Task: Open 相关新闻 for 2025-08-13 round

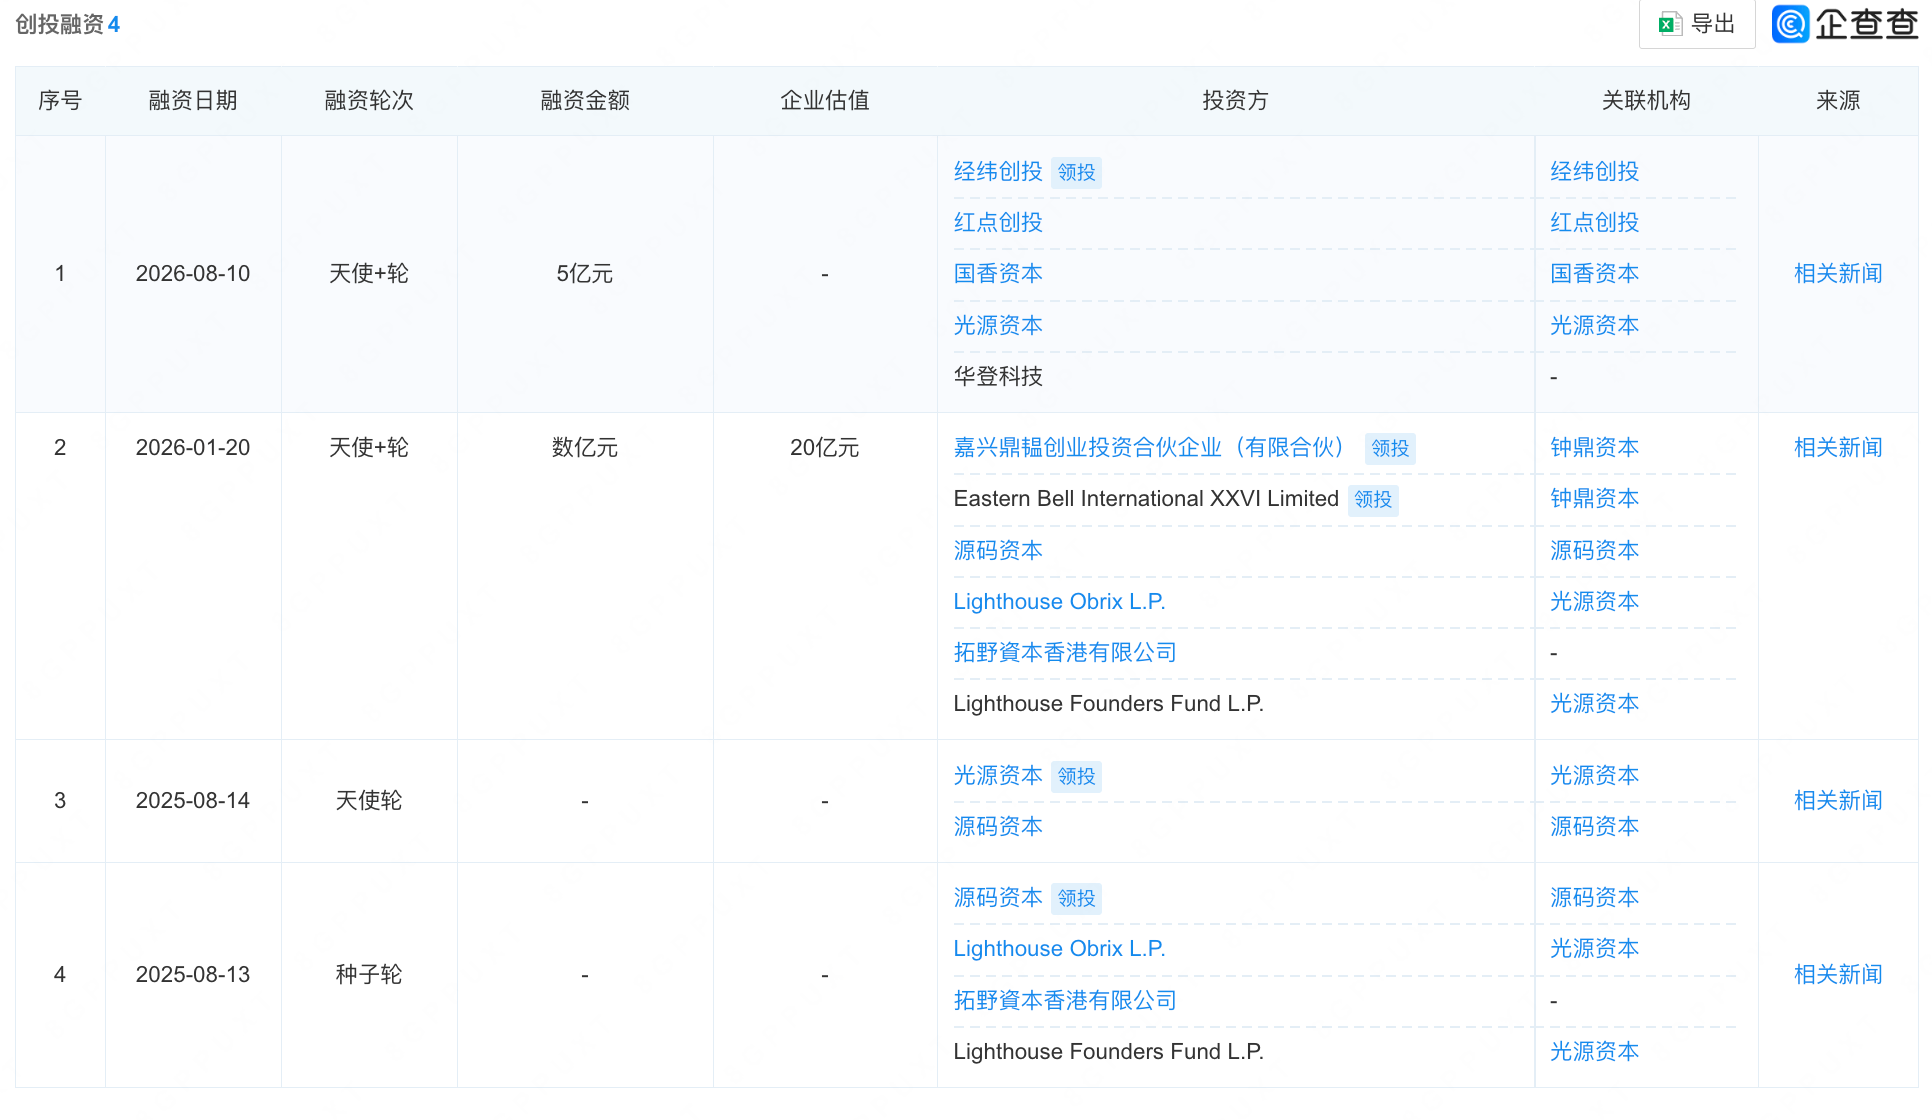Action: coord(1838,975)
